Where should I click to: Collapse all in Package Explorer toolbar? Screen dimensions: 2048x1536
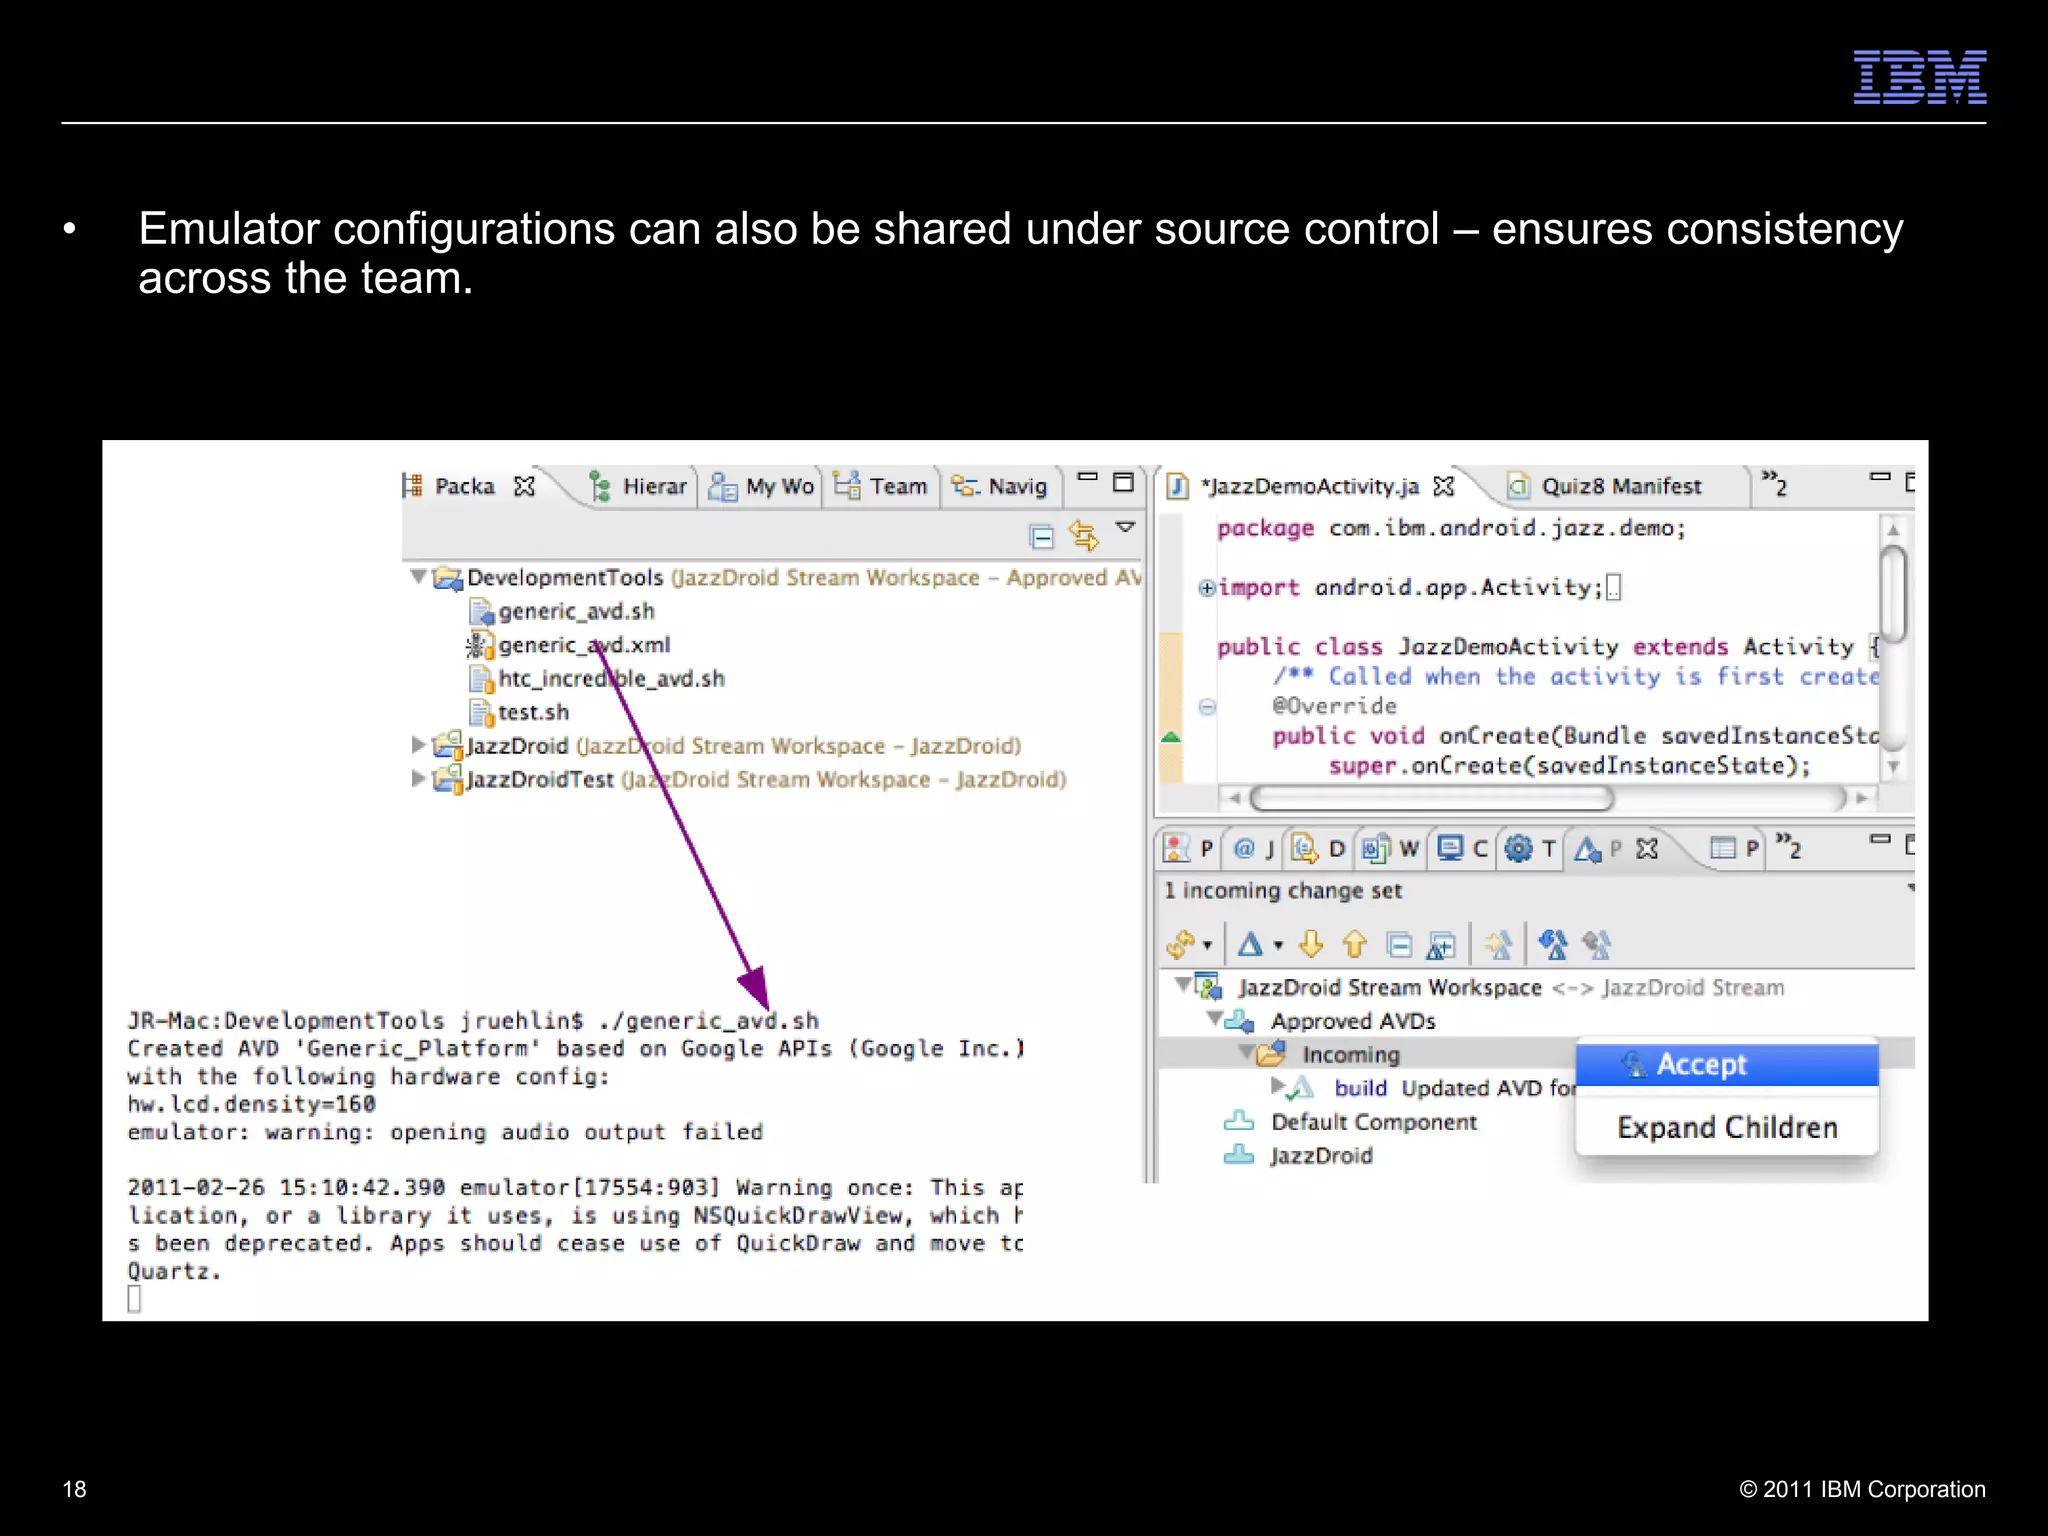click(x=1042, y=537)
